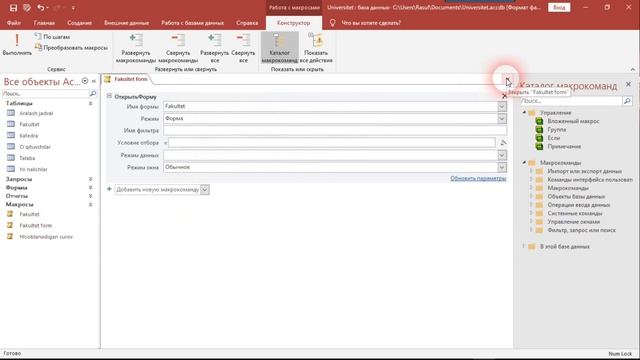
Task: Collapse the ribbon with the chevron
Action: tap(633, 69)
